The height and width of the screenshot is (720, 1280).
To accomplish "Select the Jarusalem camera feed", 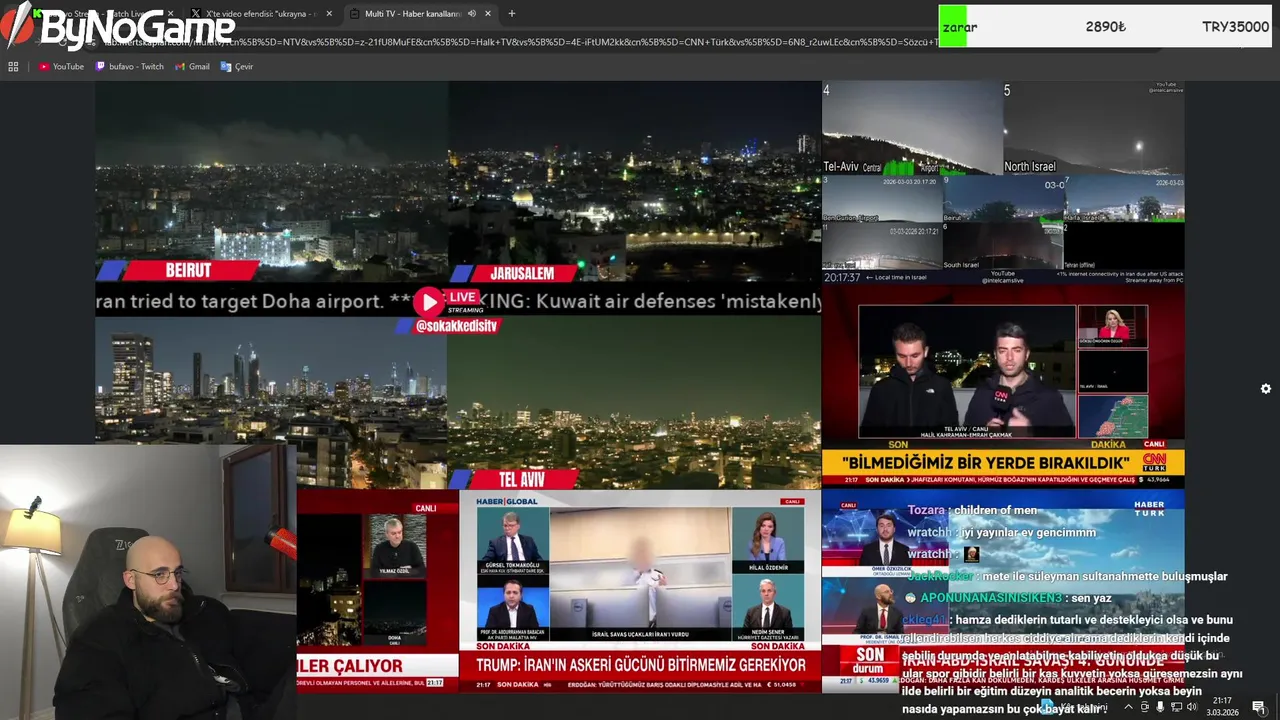I will click(635, 182).
